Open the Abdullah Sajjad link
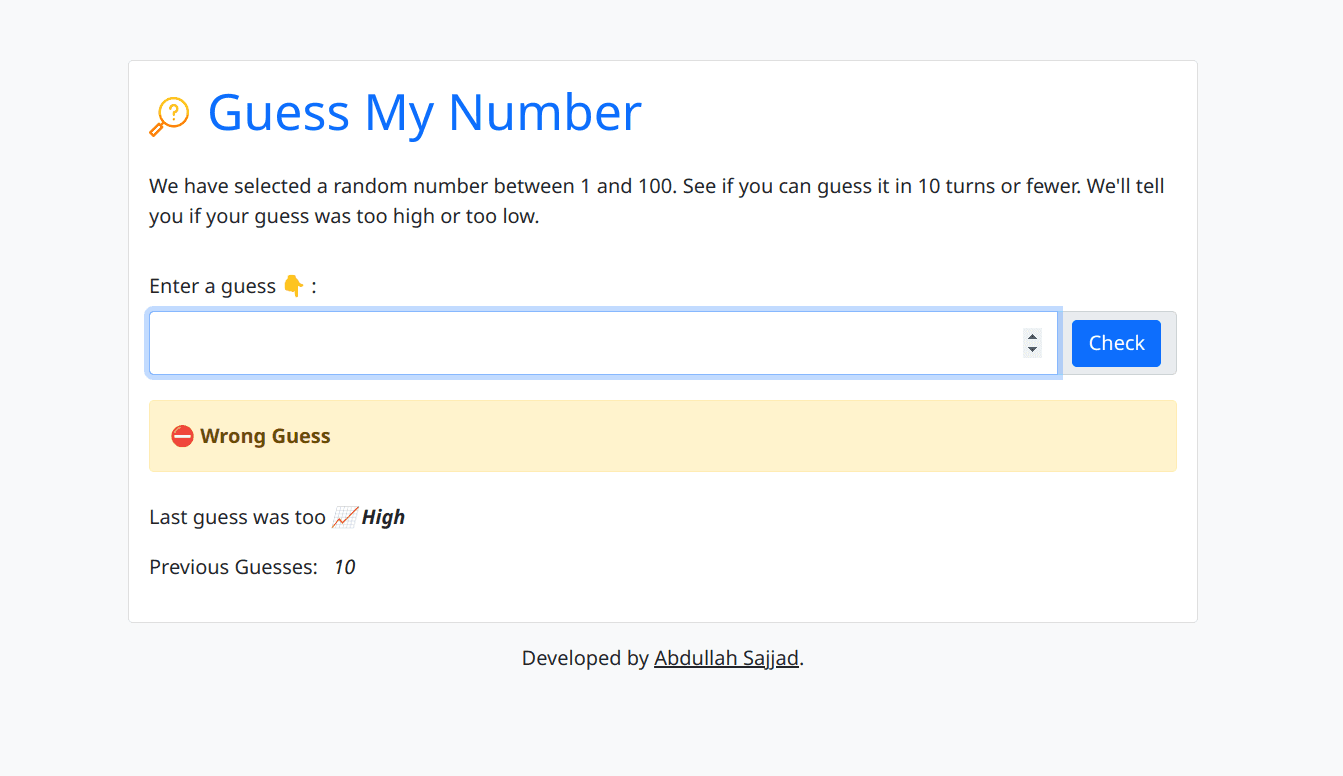1343x776 pixels. point(726,658)
